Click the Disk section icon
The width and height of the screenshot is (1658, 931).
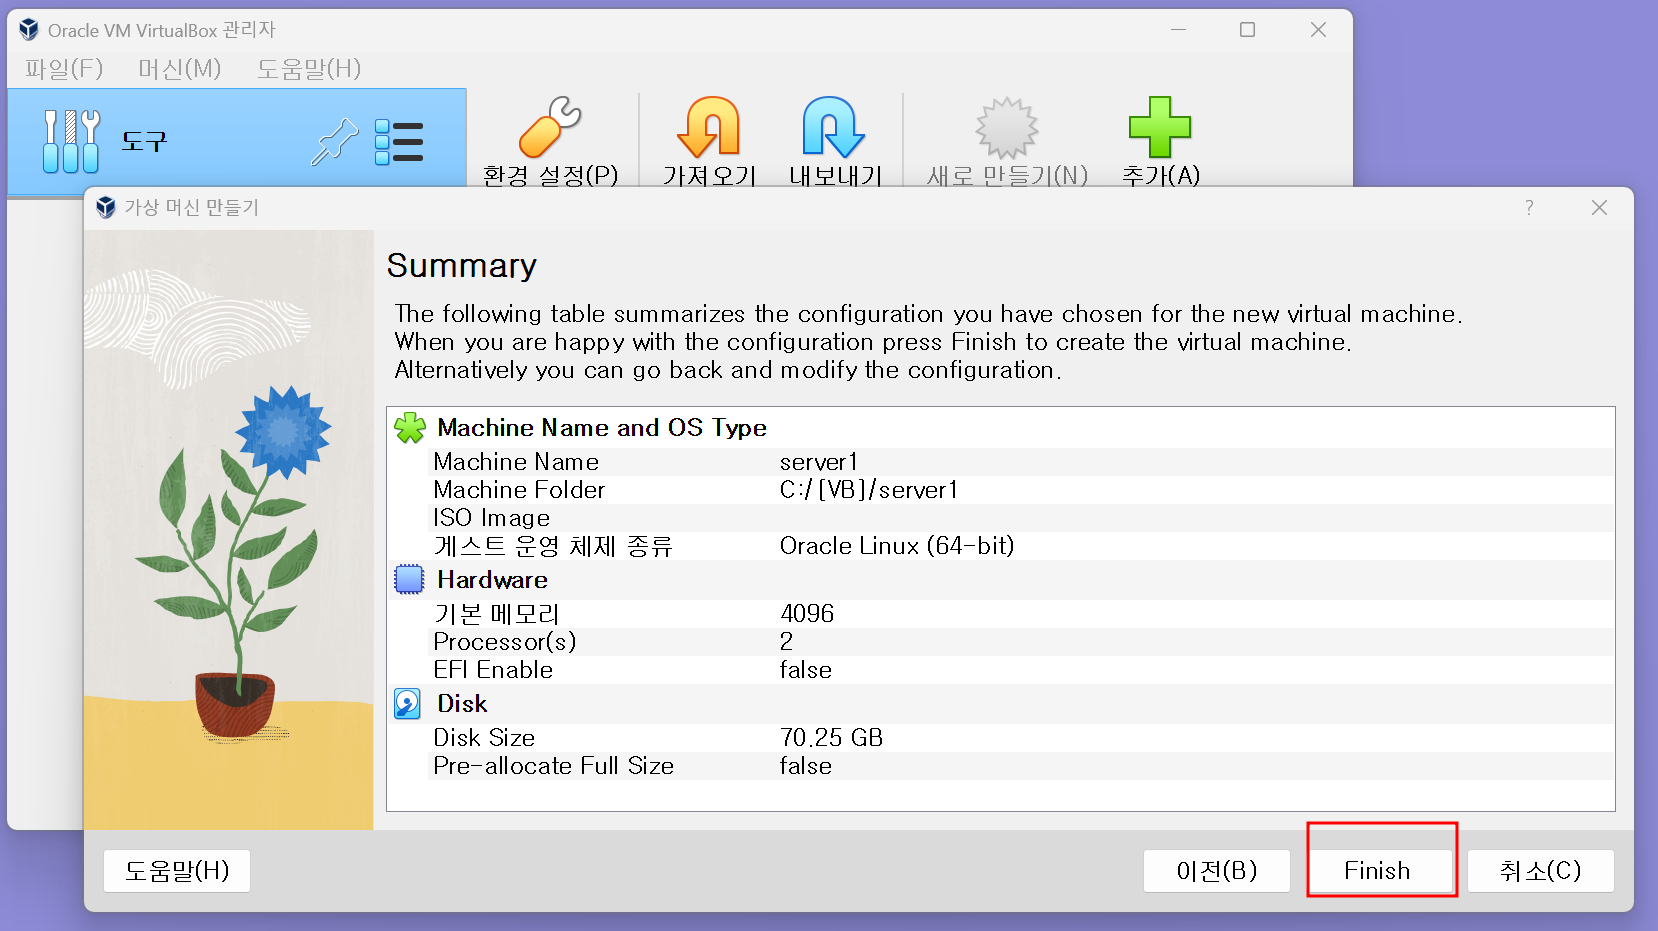coord(408,704)
